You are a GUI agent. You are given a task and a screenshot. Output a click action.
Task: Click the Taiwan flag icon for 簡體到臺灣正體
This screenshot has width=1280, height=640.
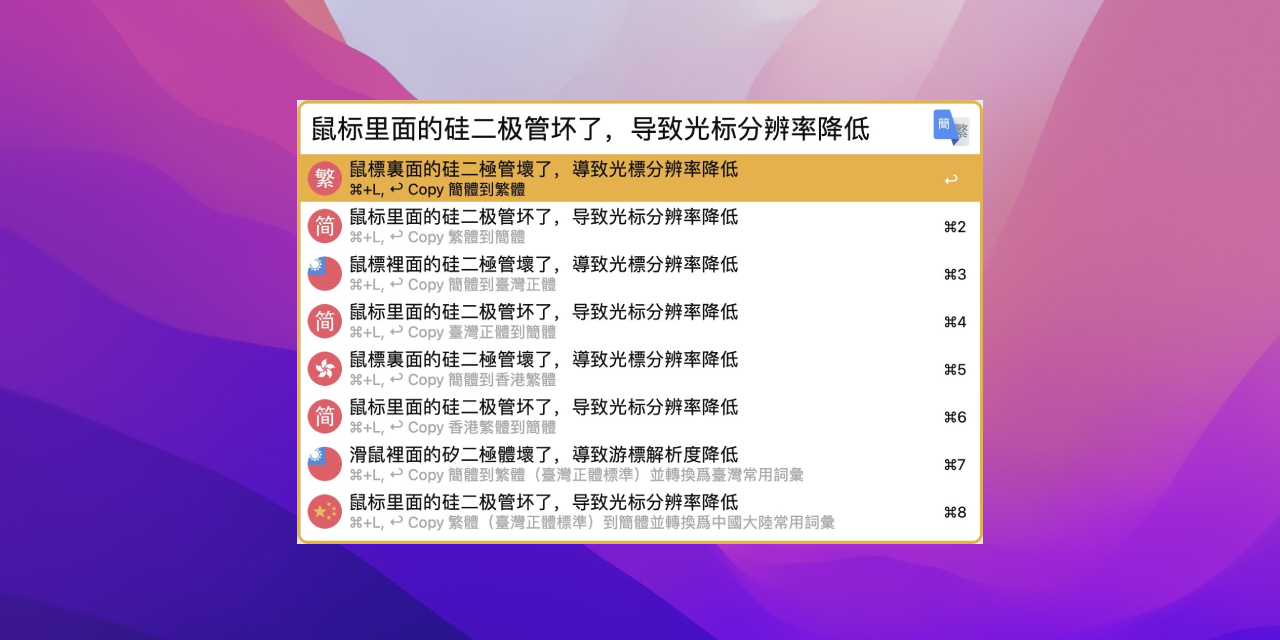pos(325,274)
